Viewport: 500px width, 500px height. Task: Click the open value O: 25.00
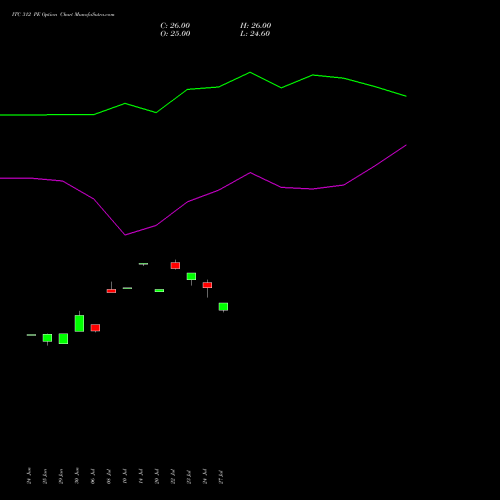(x=175, y=33)
